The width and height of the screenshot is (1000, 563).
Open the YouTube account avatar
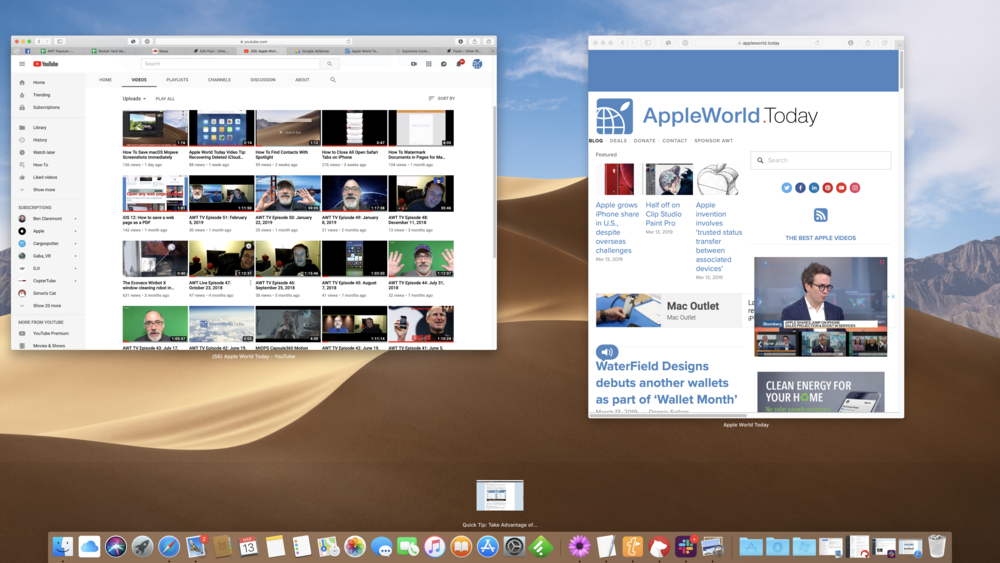point(477,64)
